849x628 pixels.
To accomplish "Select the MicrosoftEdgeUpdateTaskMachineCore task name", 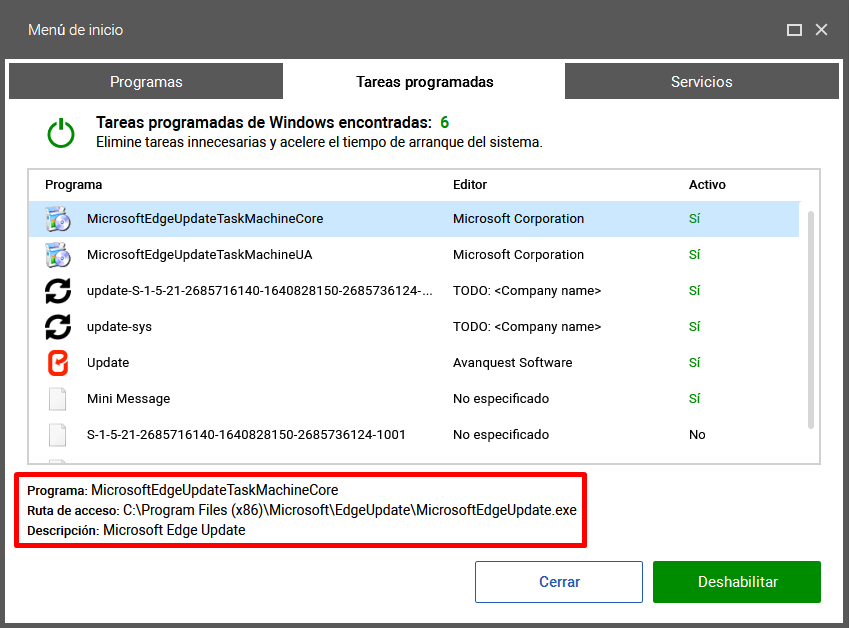I will pos(205,219).
